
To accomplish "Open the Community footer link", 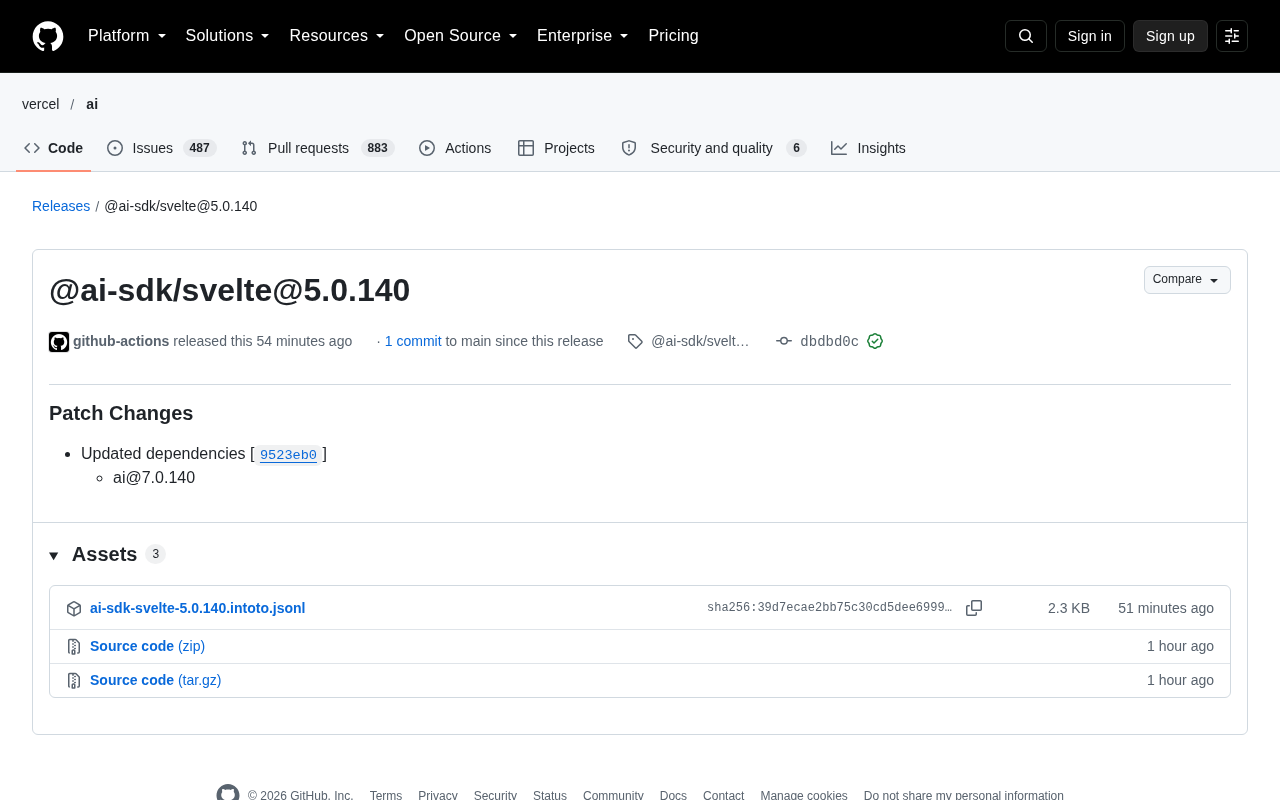I will 613,796.
